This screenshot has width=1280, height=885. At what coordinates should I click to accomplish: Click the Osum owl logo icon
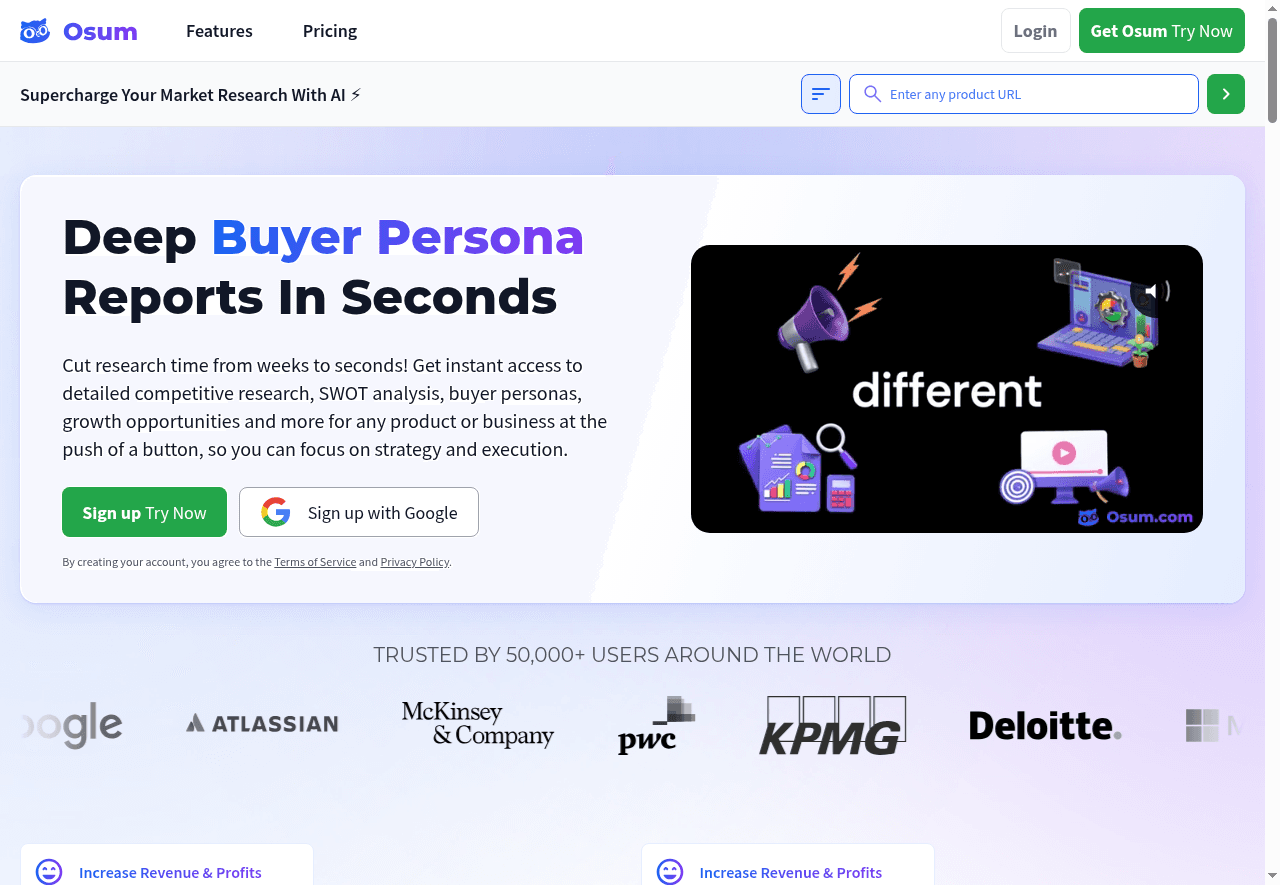click(35, 31)
